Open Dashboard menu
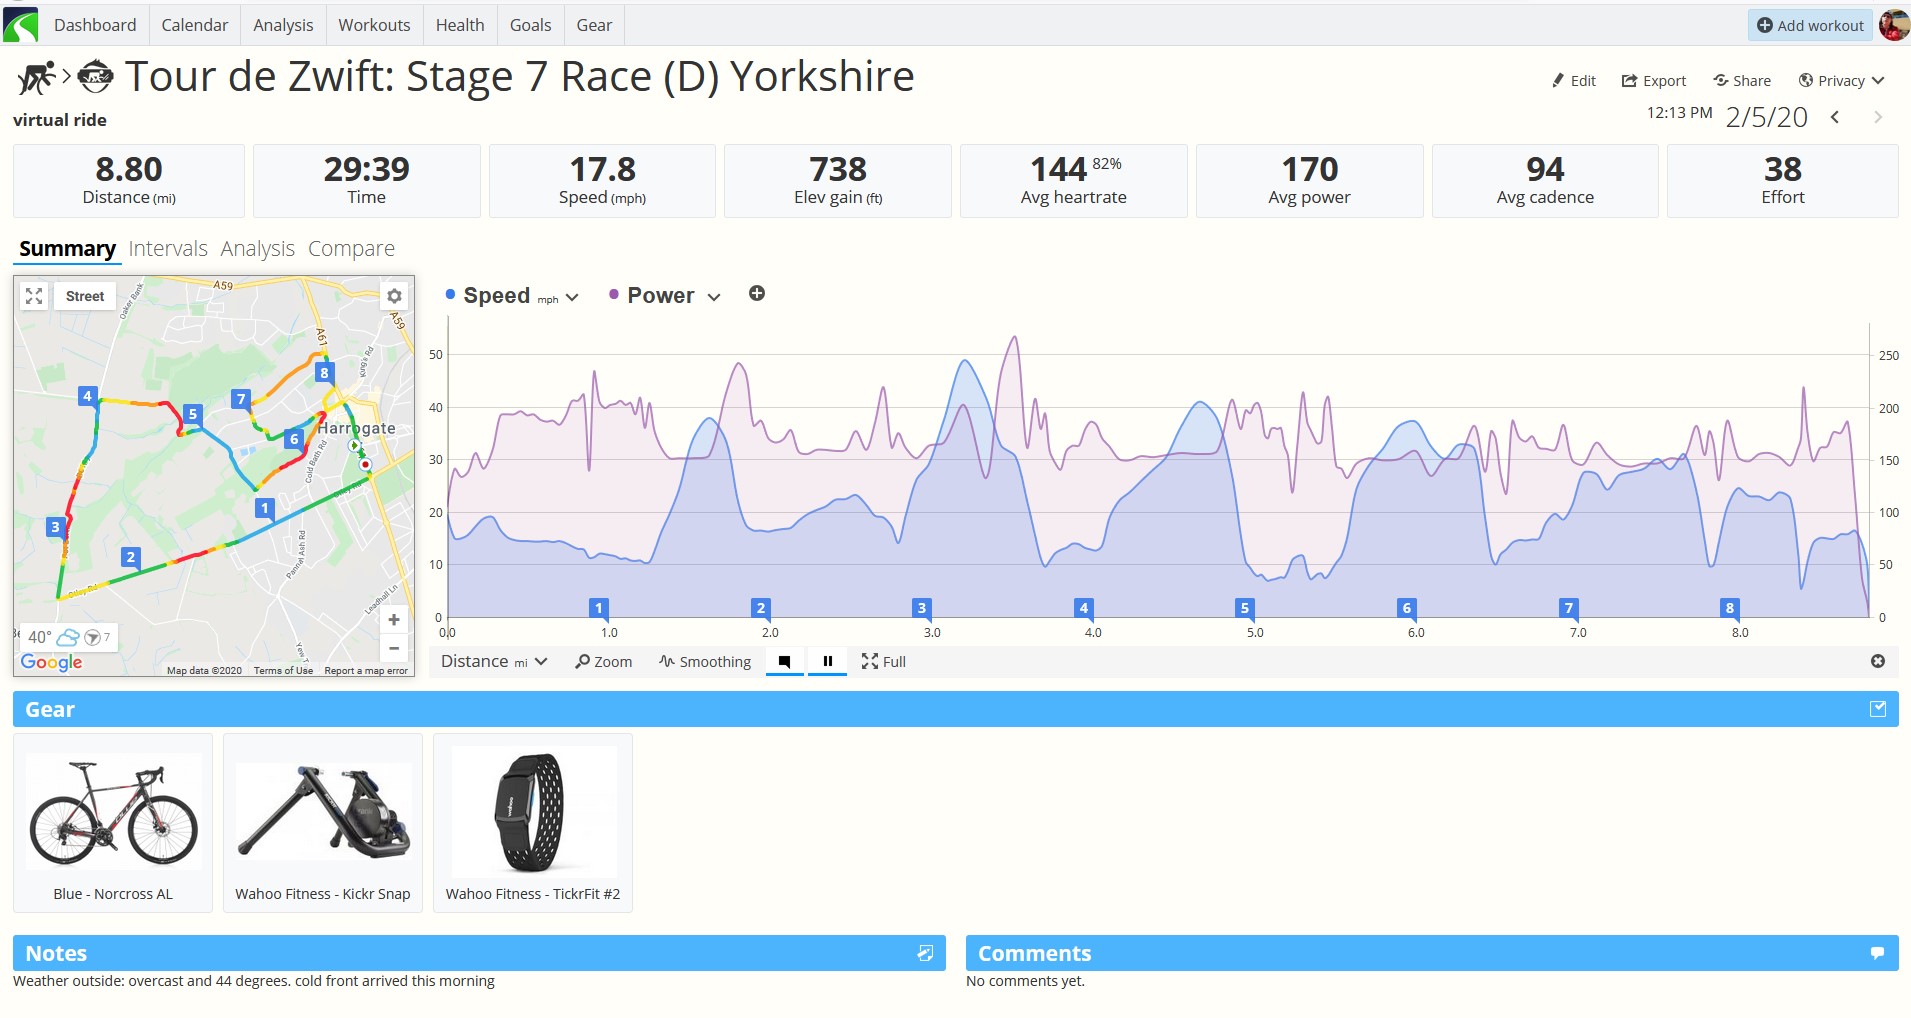Viewport: 1911px width, 1018px height. pyautogui.click(x=95, y=25)
